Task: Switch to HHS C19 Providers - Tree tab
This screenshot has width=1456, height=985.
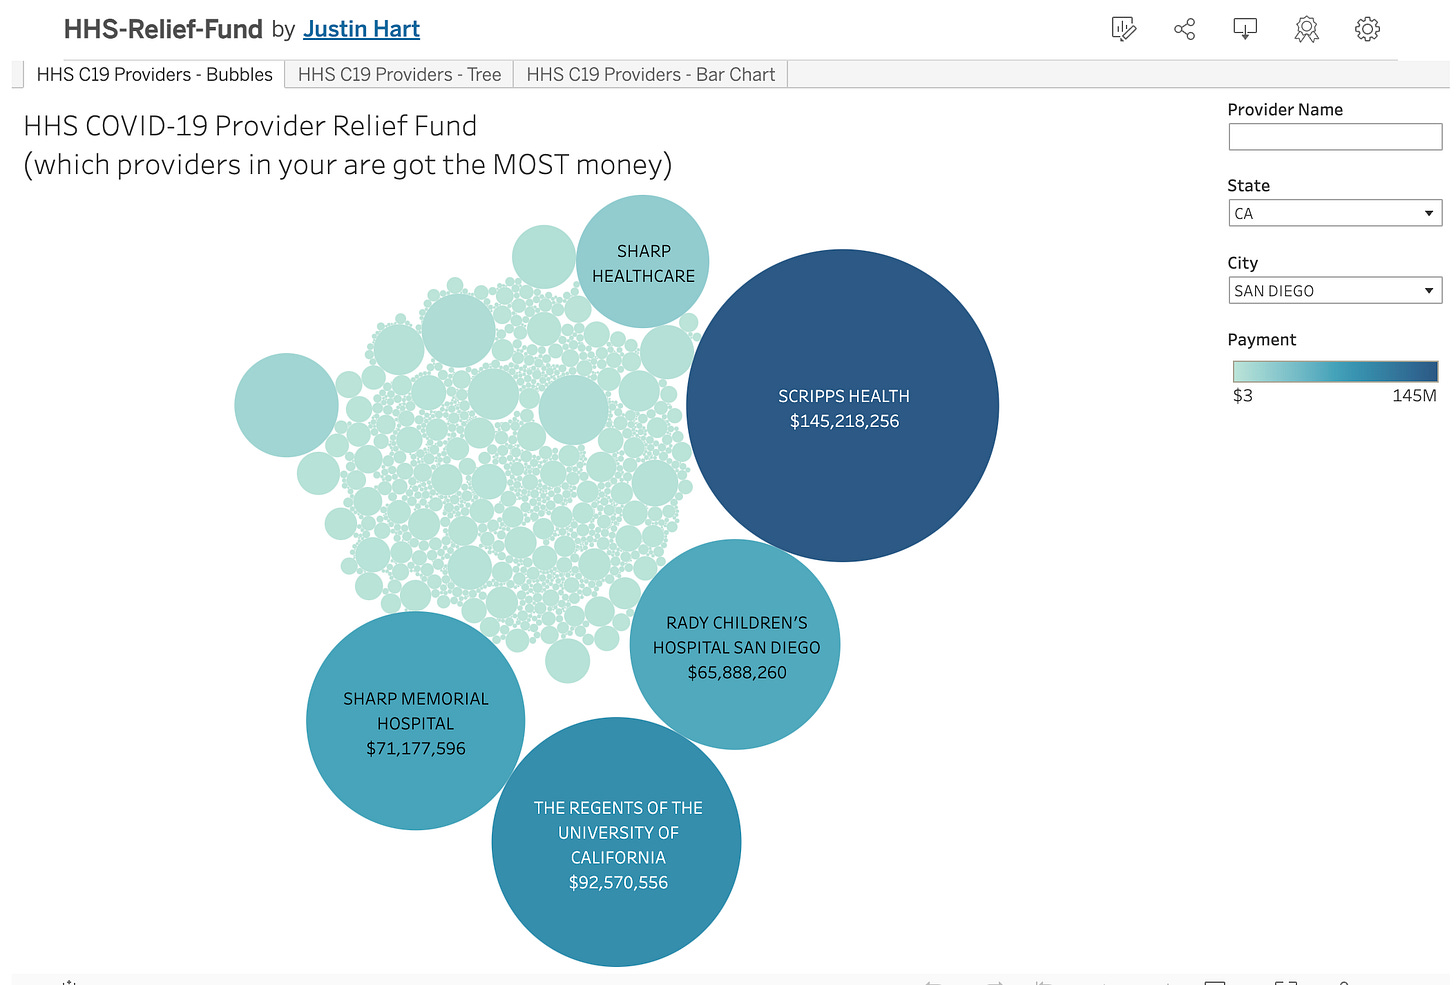Action: click(399, 75)
